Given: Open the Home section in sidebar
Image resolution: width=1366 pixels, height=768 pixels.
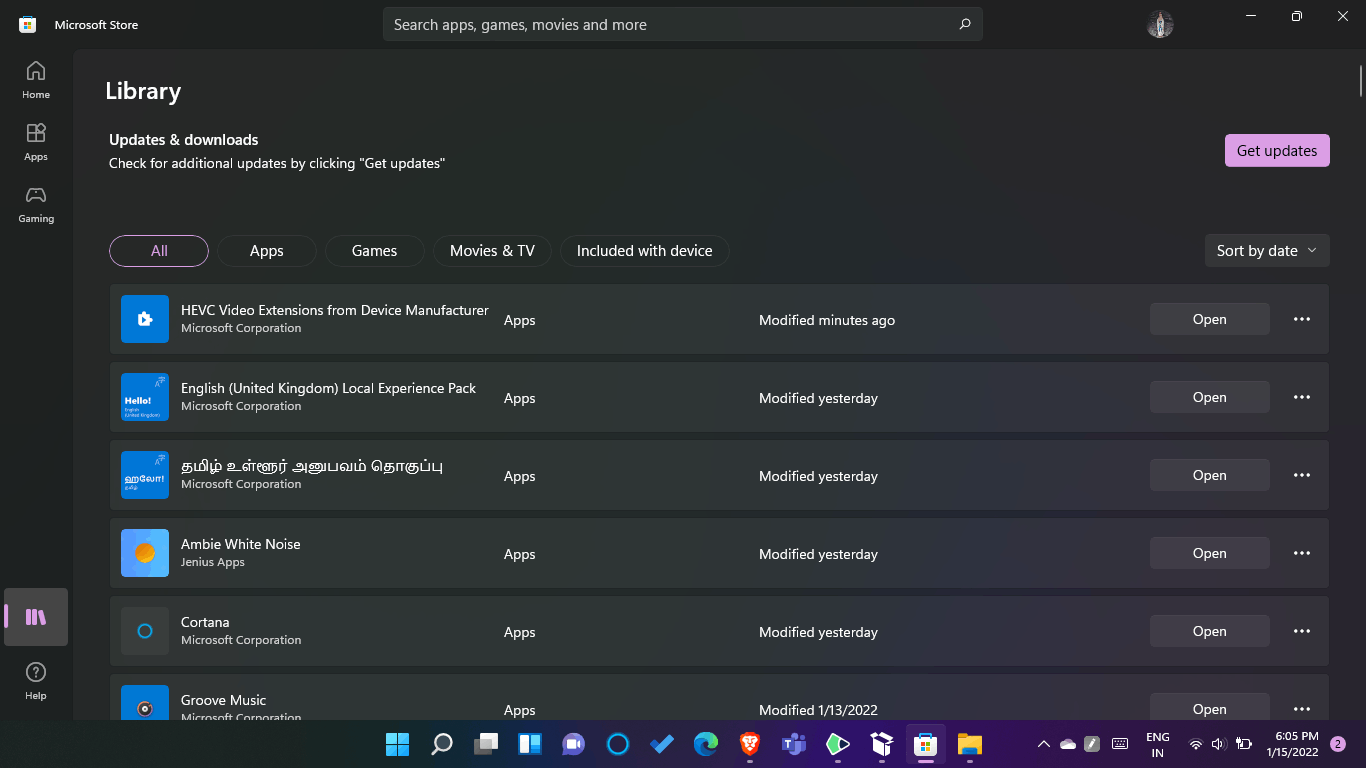Looking at the screenshot, I should (x=36, y=80).
